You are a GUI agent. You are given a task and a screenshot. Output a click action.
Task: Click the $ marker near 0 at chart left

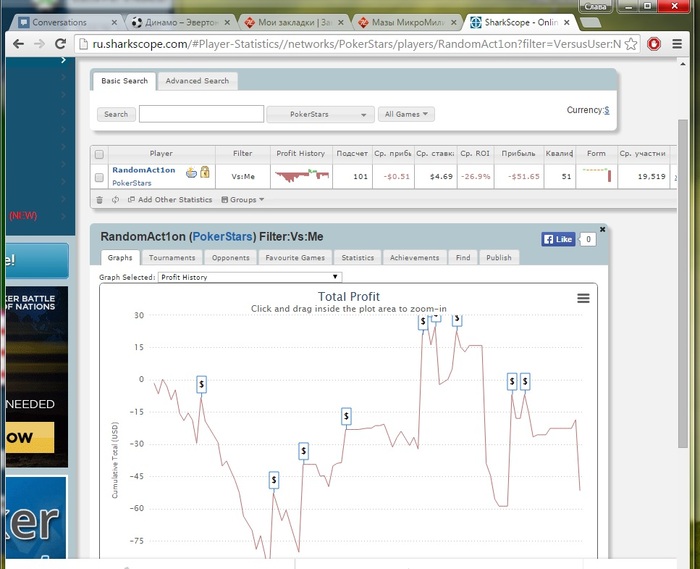coord(201,384)
